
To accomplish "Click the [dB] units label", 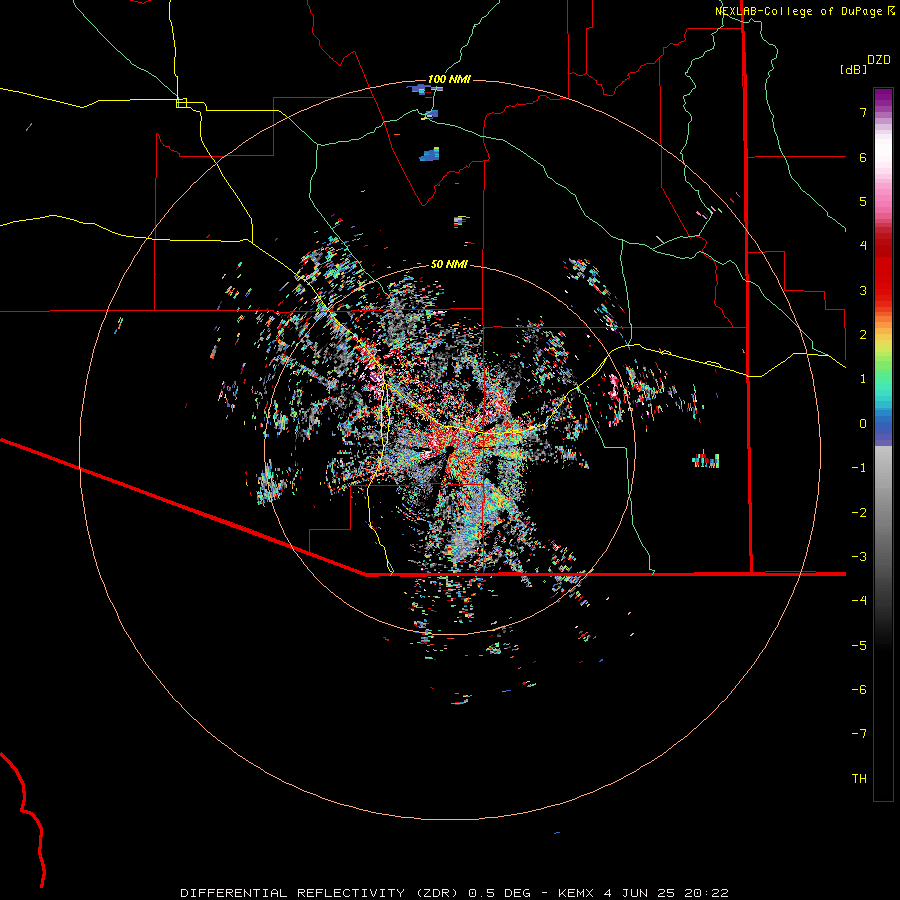I will [854, 70].
